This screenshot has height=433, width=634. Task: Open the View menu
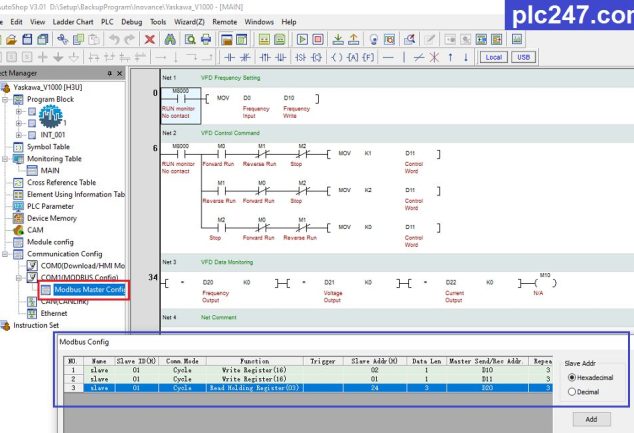[38, 22]
